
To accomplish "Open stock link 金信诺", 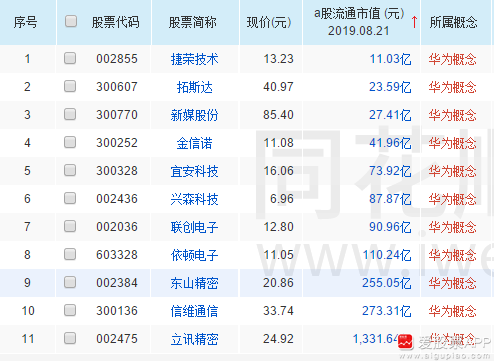I will pos(194,143).
